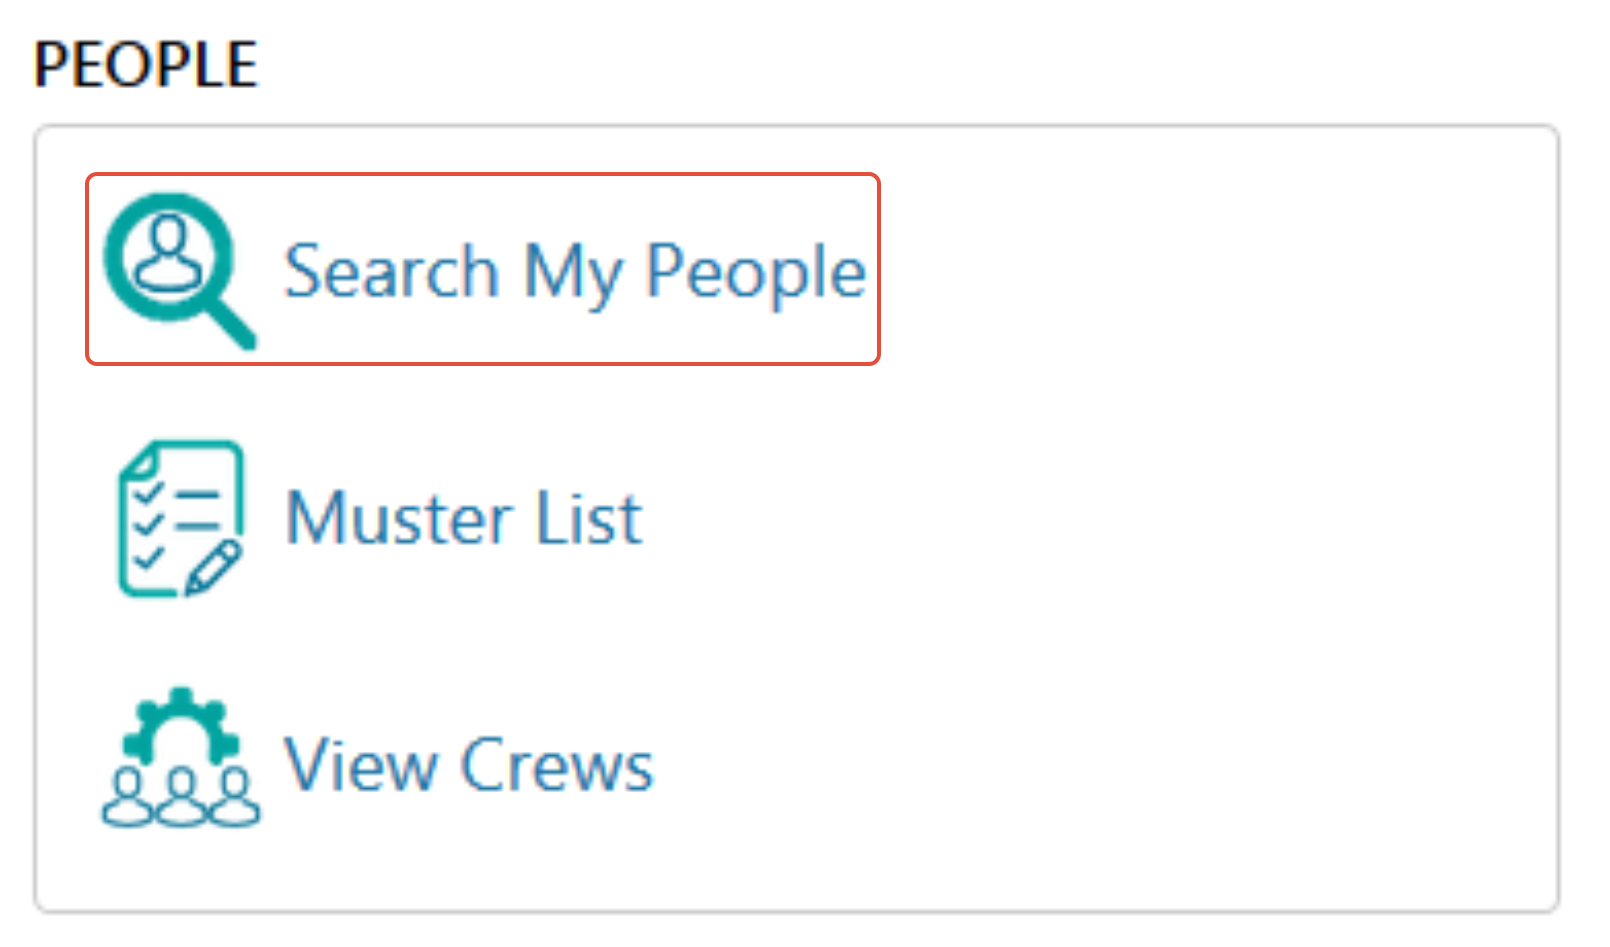Click the word "People" in Search My People
This screenshot has width=1610, height=947.
tap(755, 271)
